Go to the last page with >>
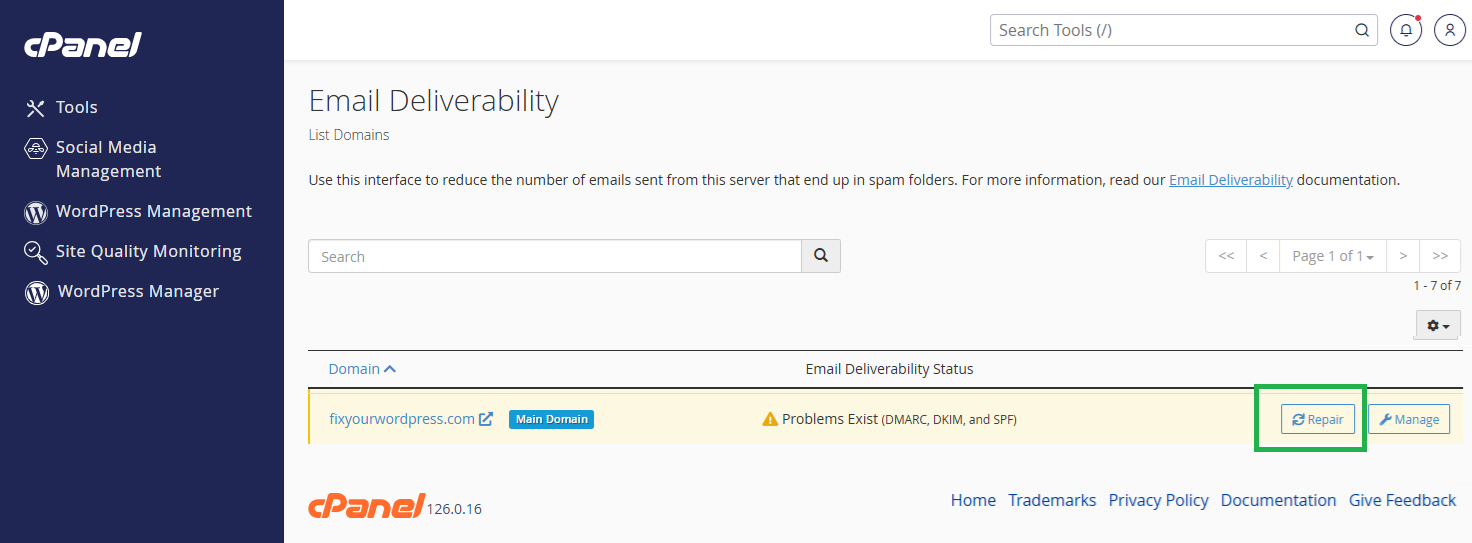The image size is (1472, 543). click(1441, 256)
